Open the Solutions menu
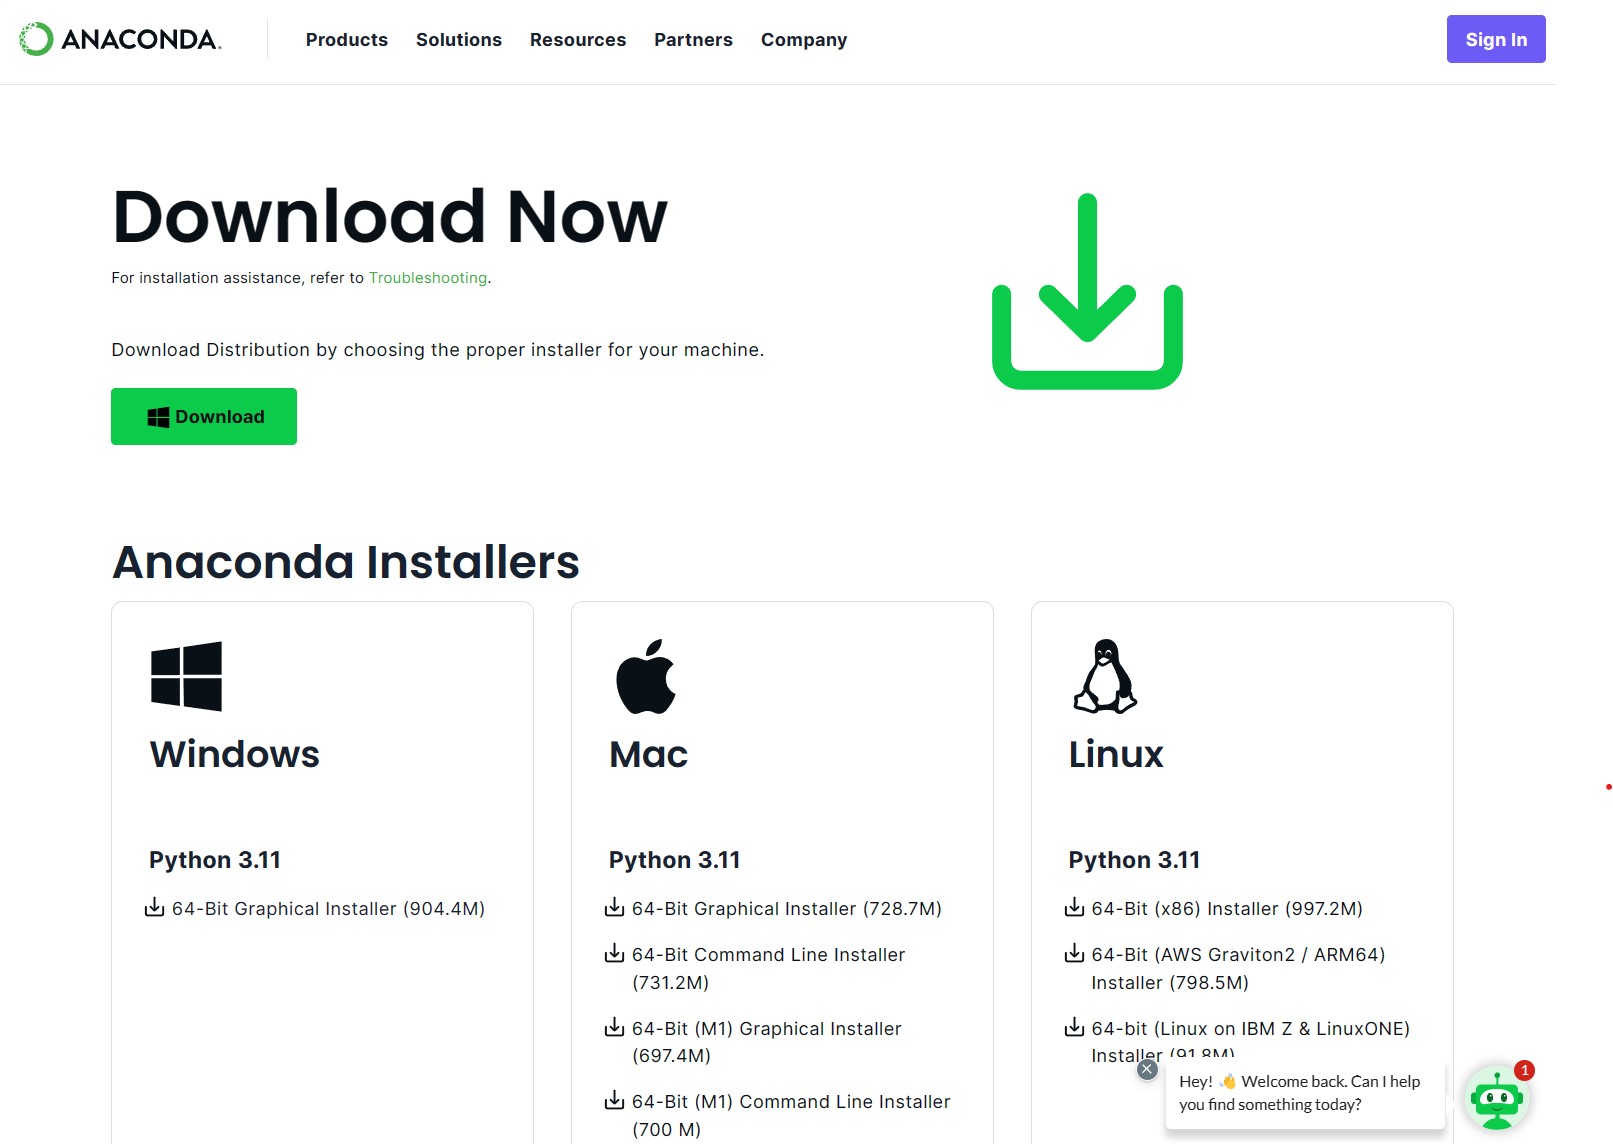 (x=458, y=40)
